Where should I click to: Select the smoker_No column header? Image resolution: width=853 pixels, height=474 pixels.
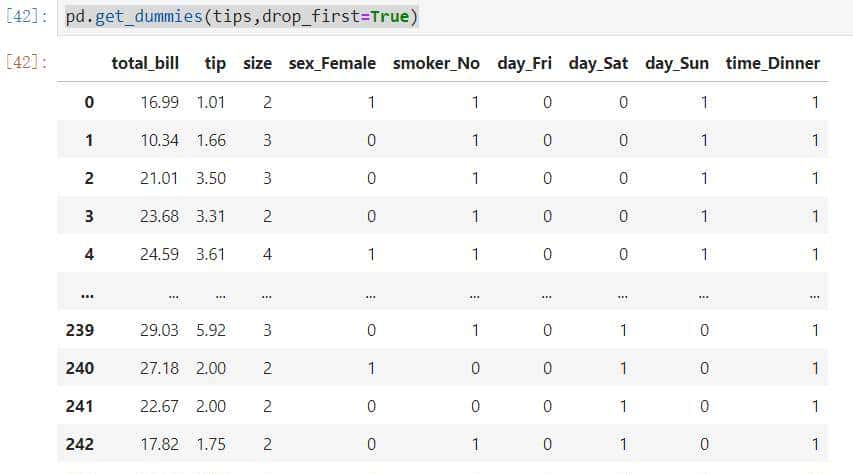436,63
